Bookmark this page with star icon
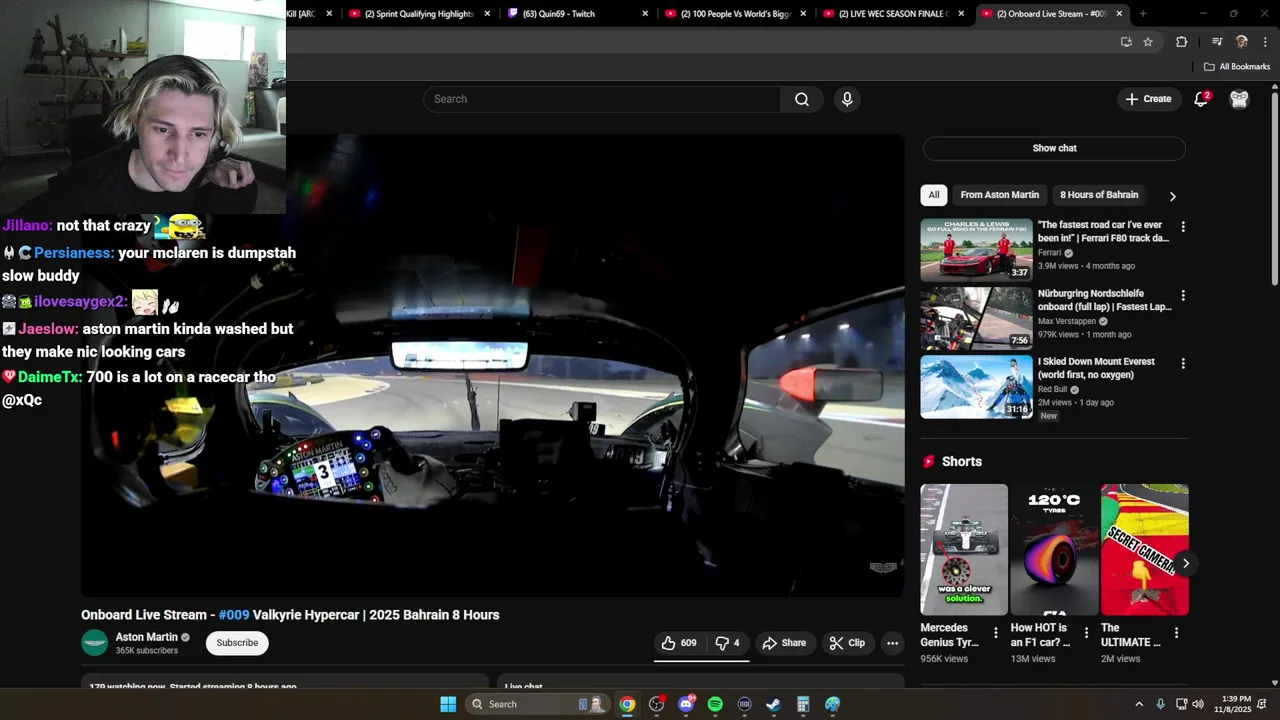 pos(1148,42)
